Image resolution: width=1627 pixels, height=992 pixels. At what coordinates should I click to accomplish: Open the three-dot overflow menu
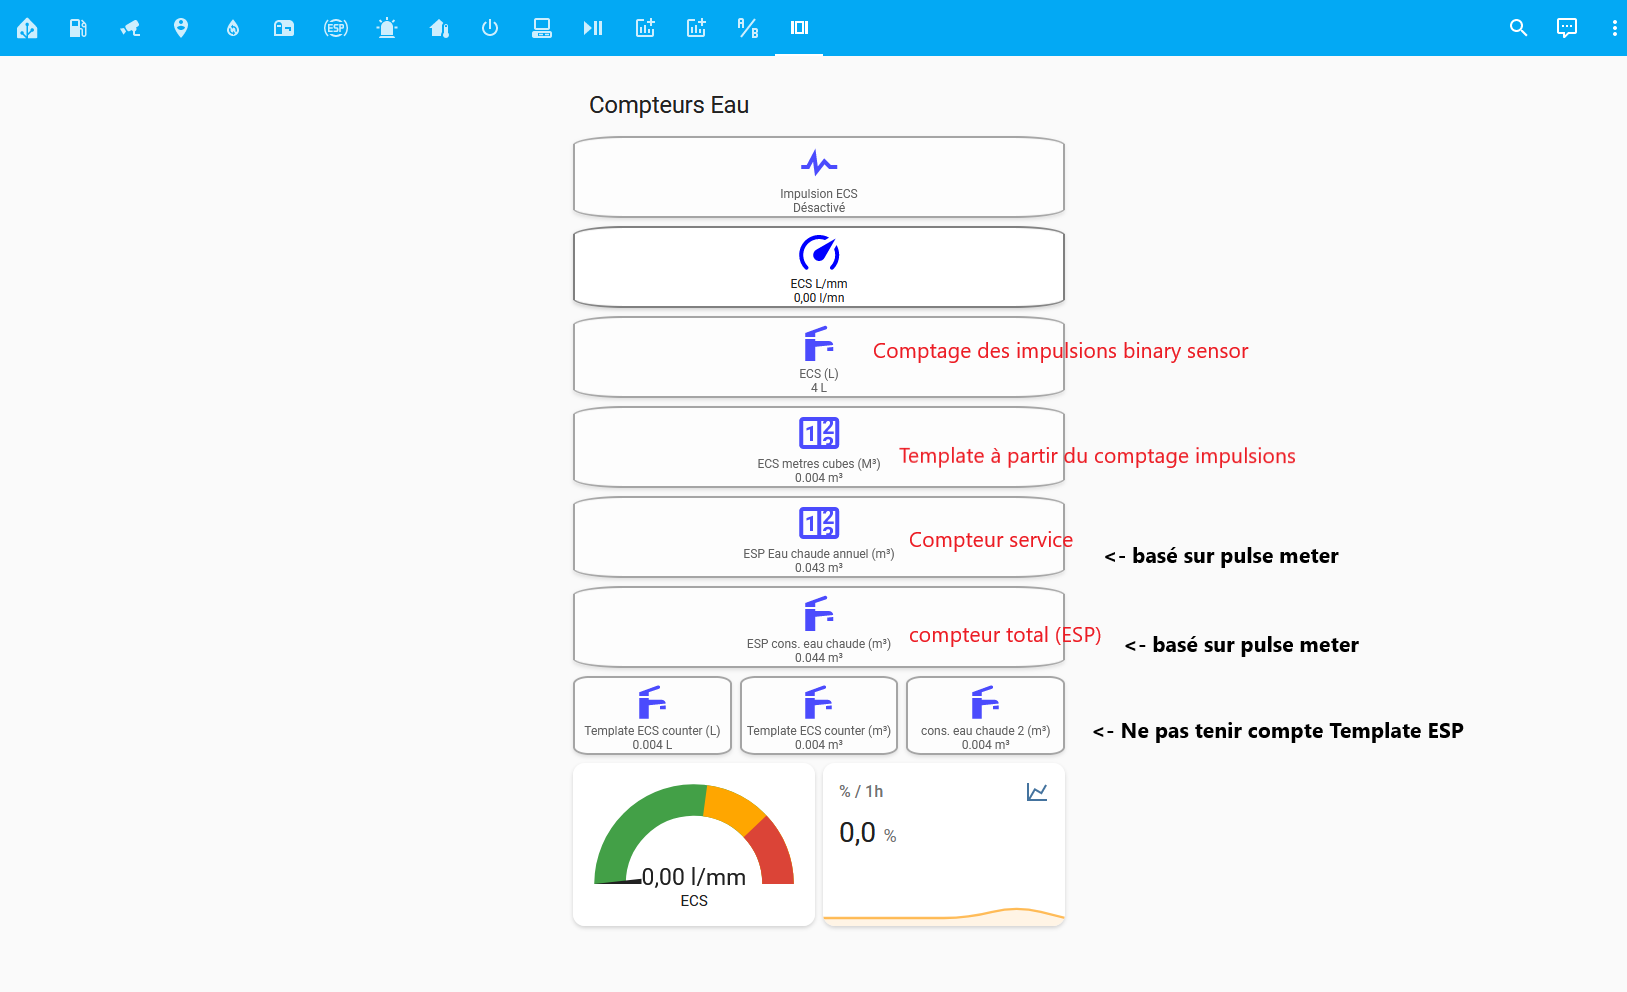(1614, 28)
